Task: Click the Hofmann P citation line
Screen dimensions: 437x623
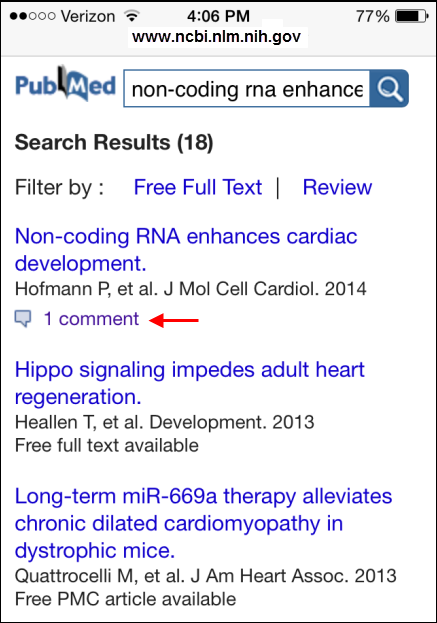Action: click(x=191, y=289)
